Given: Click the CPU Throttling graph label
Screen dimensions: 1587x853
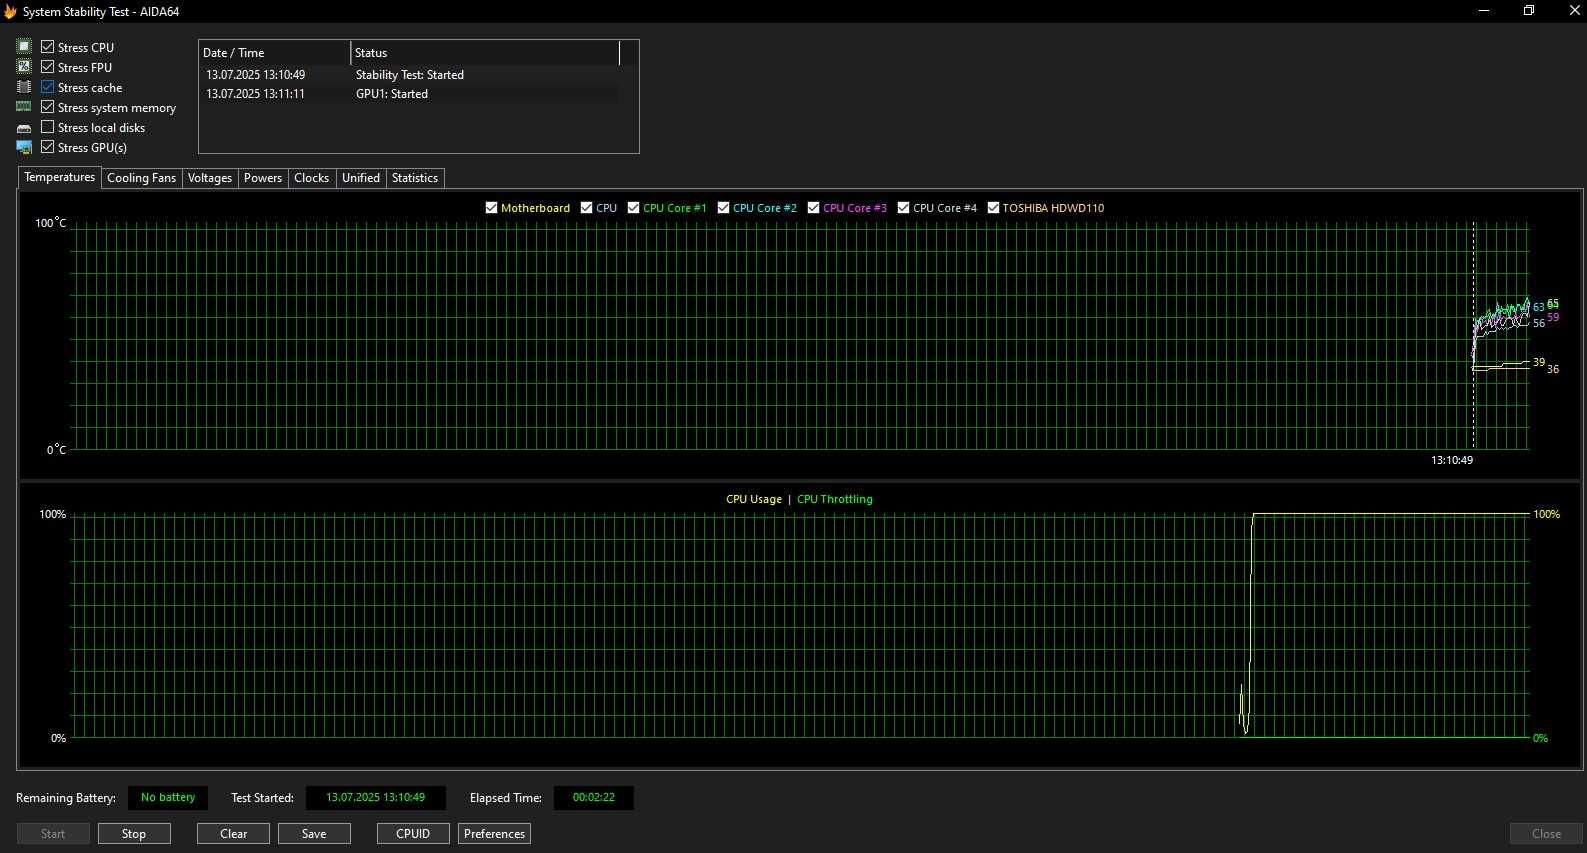Looking at the screenshot, I should tap(835, 499).
